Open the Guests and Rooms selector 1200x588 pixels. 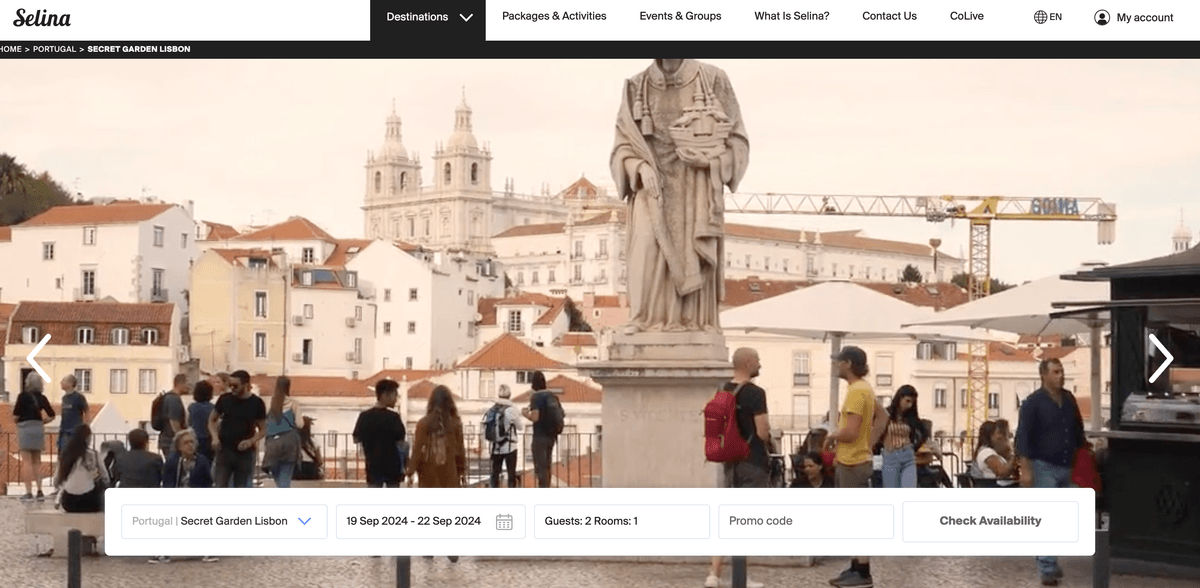[622, 521]
